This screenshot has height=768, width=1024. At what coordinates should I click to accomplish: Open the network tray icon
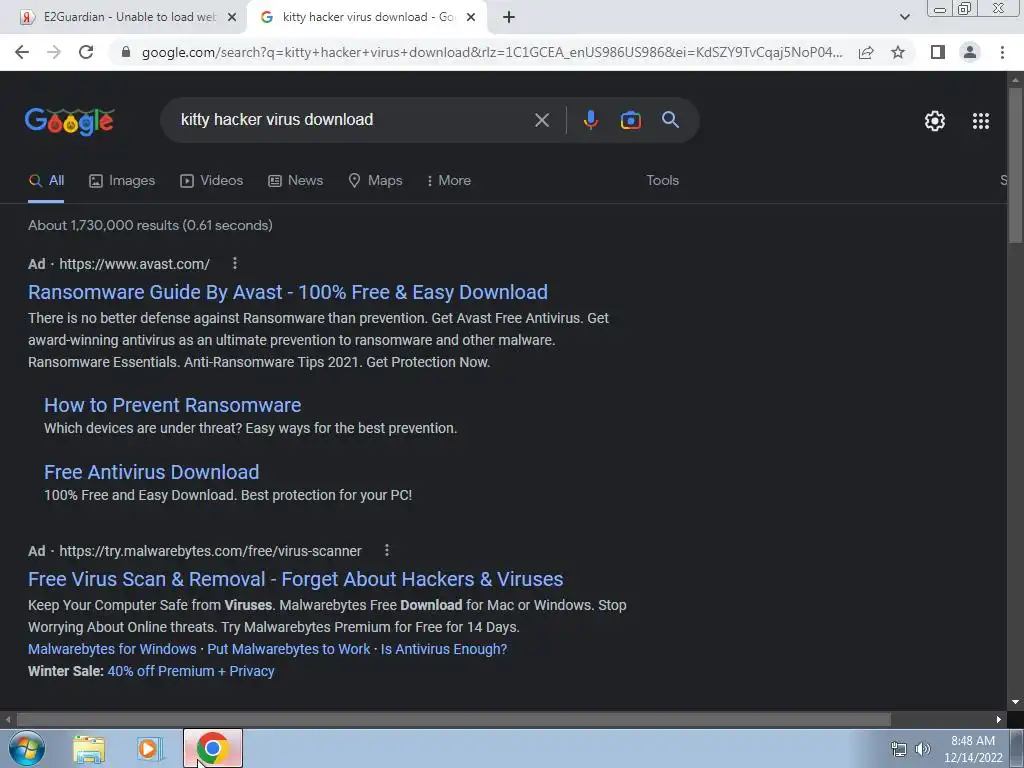tap(899, 749)
